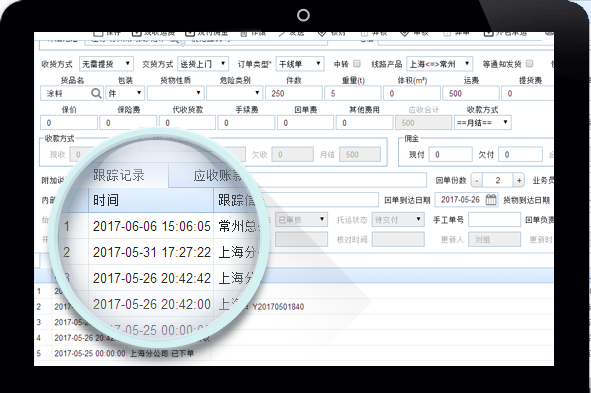591x393 pixels.
Task: Open the 收货方式 dropdown showing 无需提货
Action: tap(106, 64)
